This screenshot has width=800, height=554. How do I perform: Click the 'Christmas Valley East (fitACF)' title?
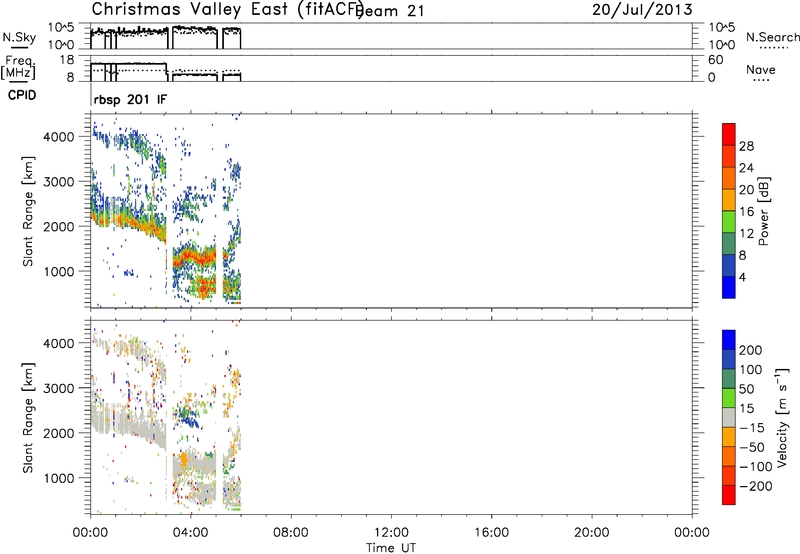pyautogui.click(x=227, y=9)
